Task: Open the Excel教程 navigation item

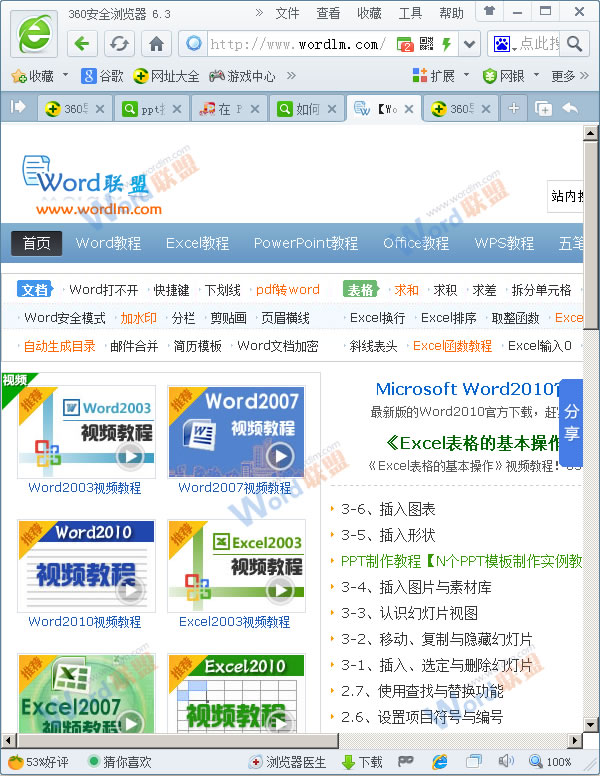Action: point(197,243)
